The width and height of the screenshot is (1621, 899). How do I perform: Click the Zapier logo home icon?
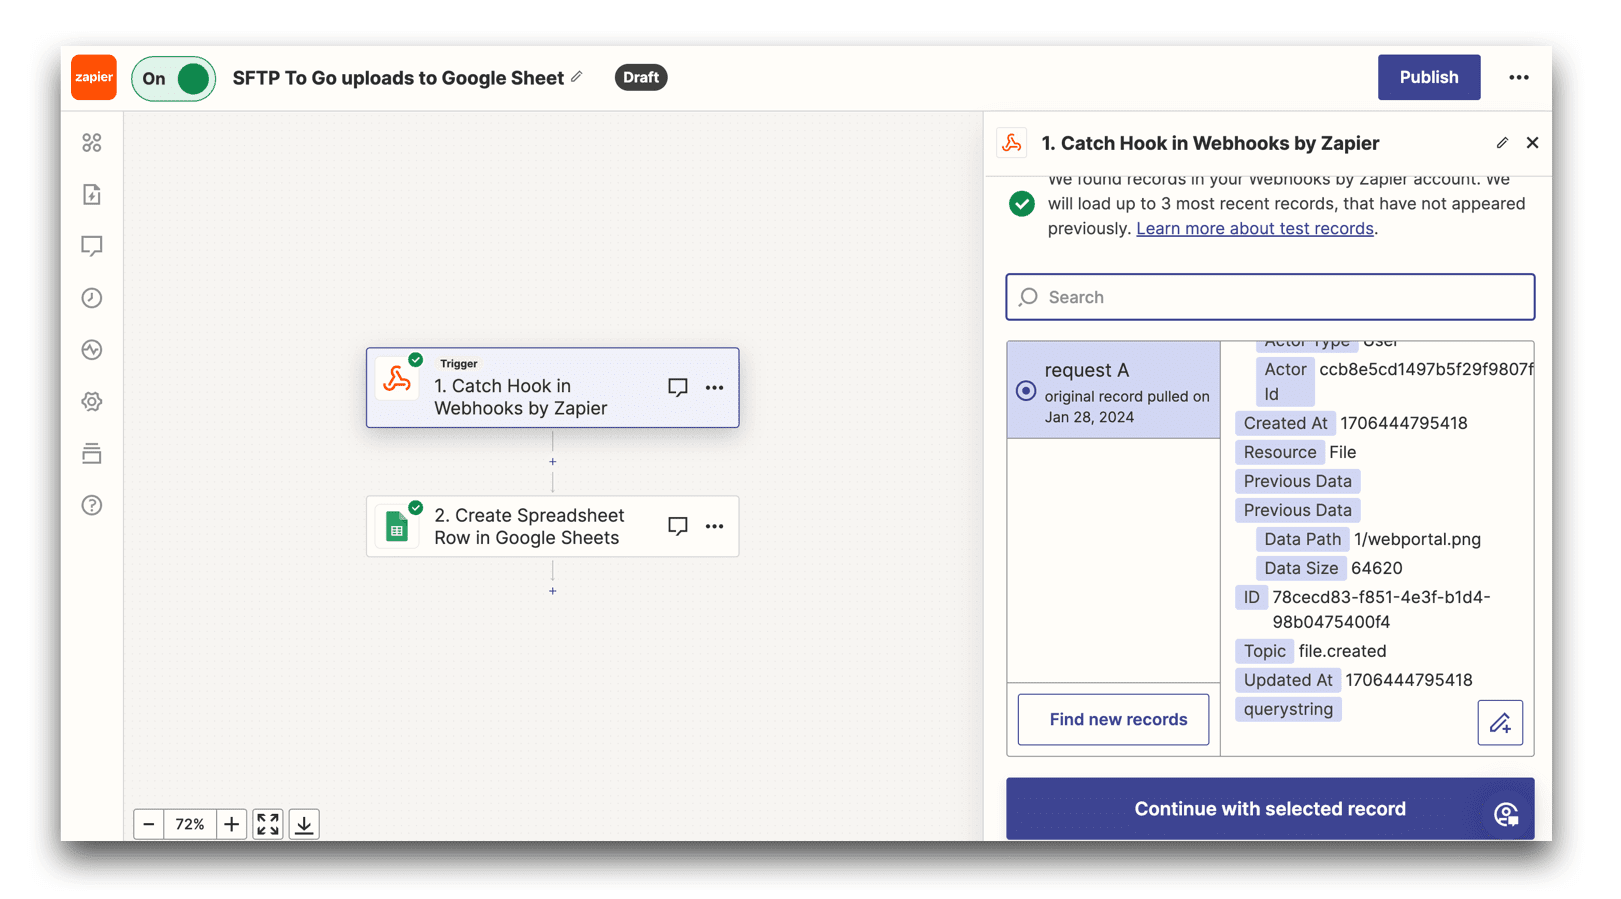click(93, 77)
